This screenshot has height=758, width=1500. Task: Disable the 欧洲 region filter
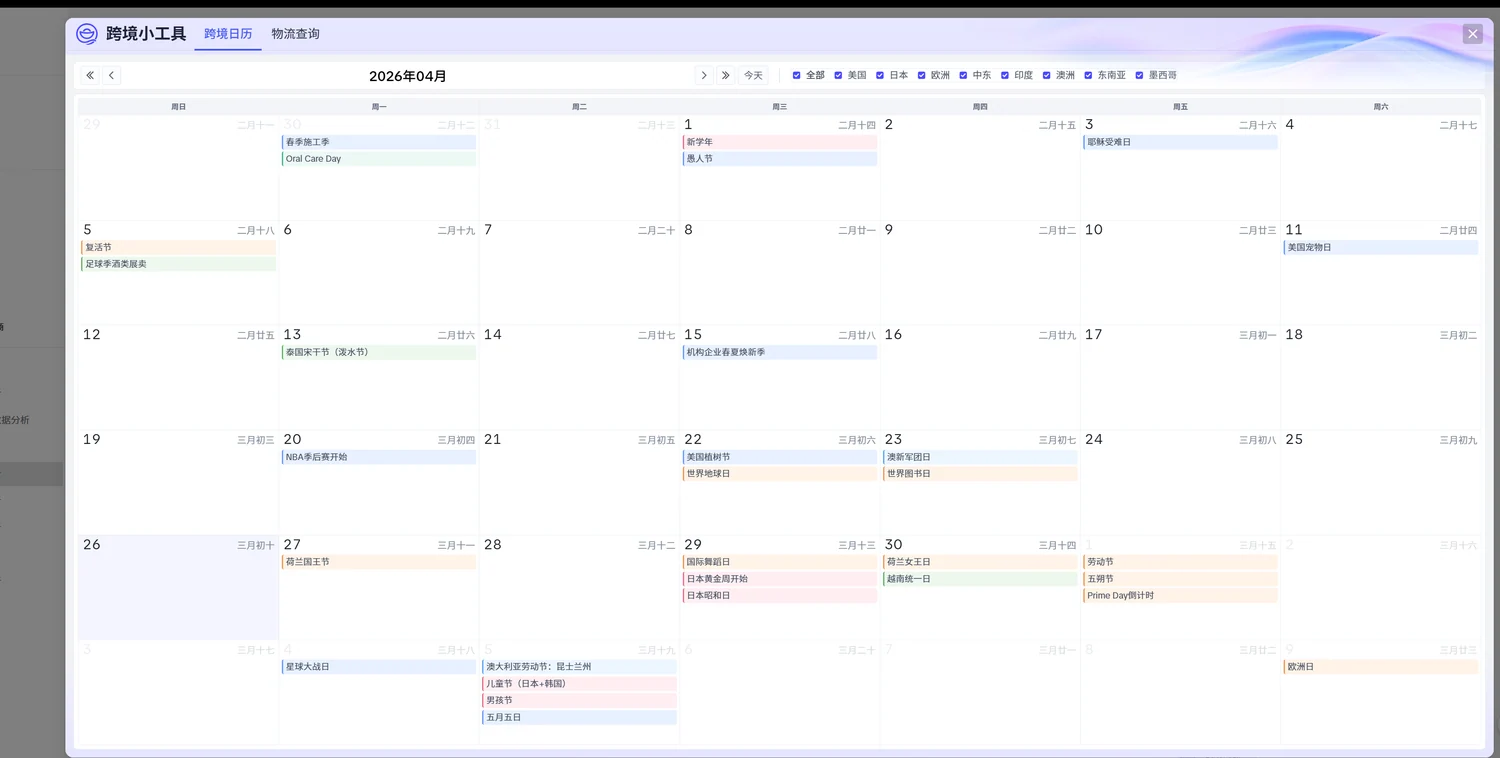(922, 75)
